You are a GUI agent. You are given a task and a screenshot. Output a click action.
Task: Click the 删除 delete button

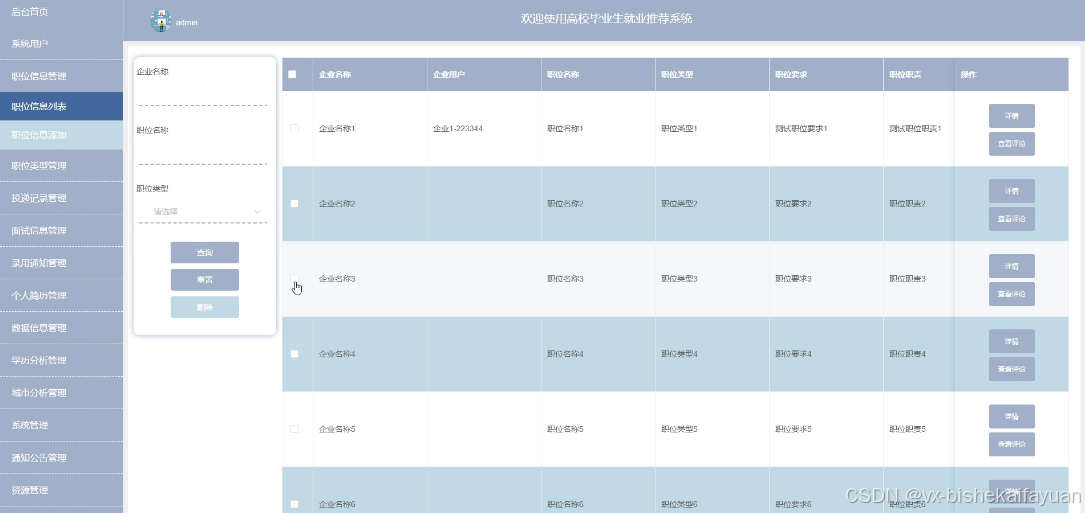tap(205, 307)
